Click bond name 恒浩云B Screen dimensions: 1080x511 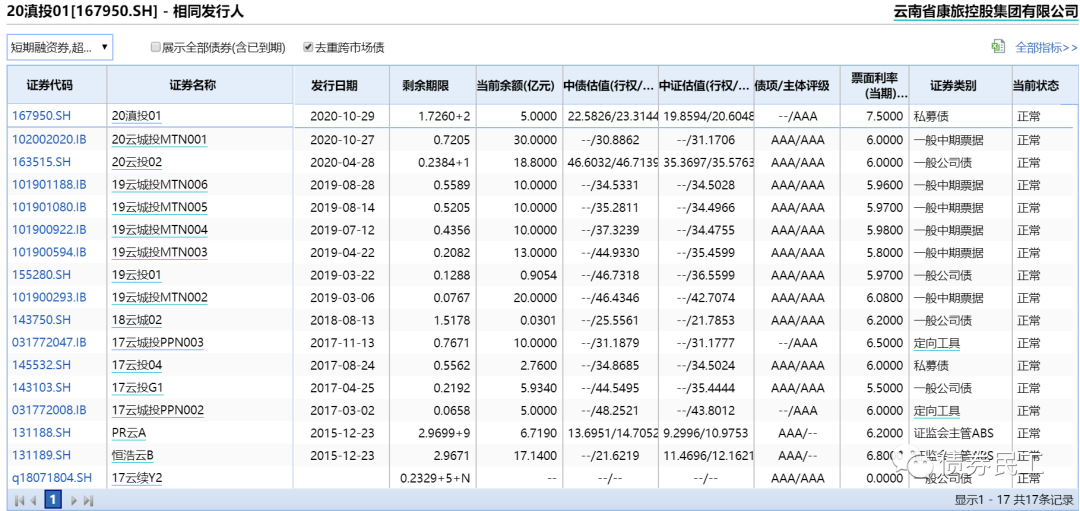(132, 456)
